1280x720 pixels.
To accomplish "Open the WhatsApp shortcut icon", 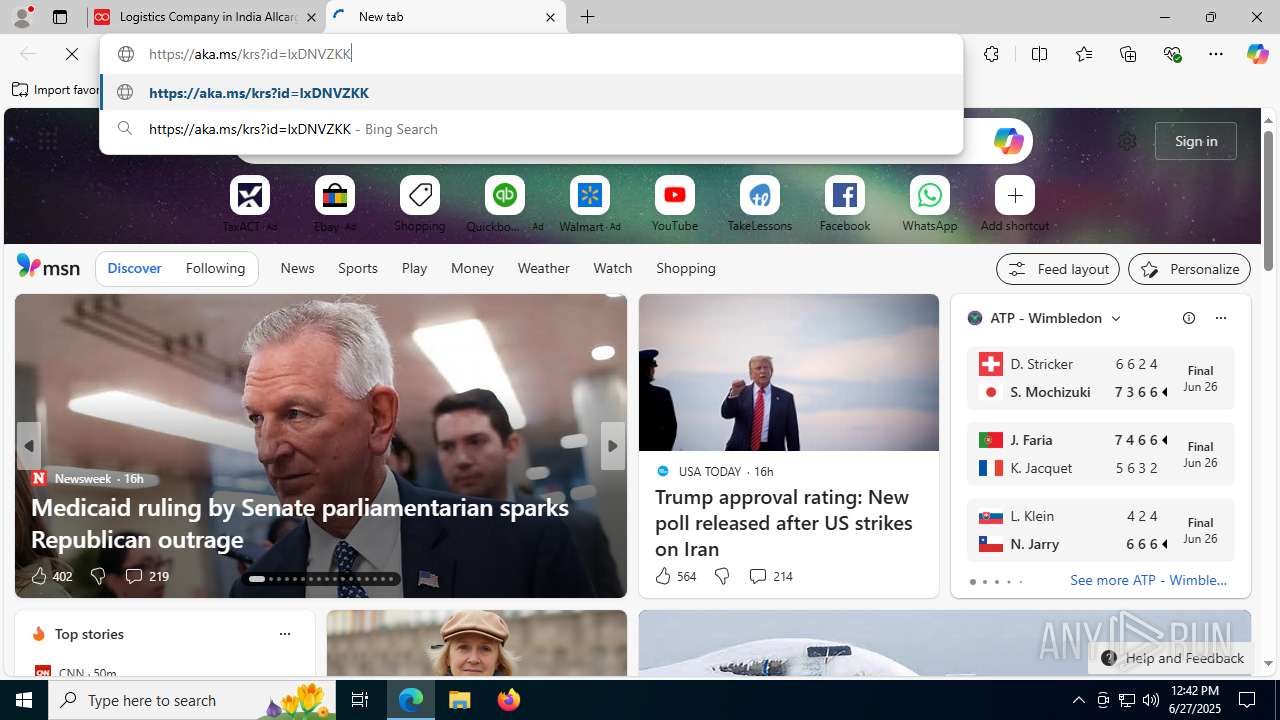I will [x=930, y=195].
